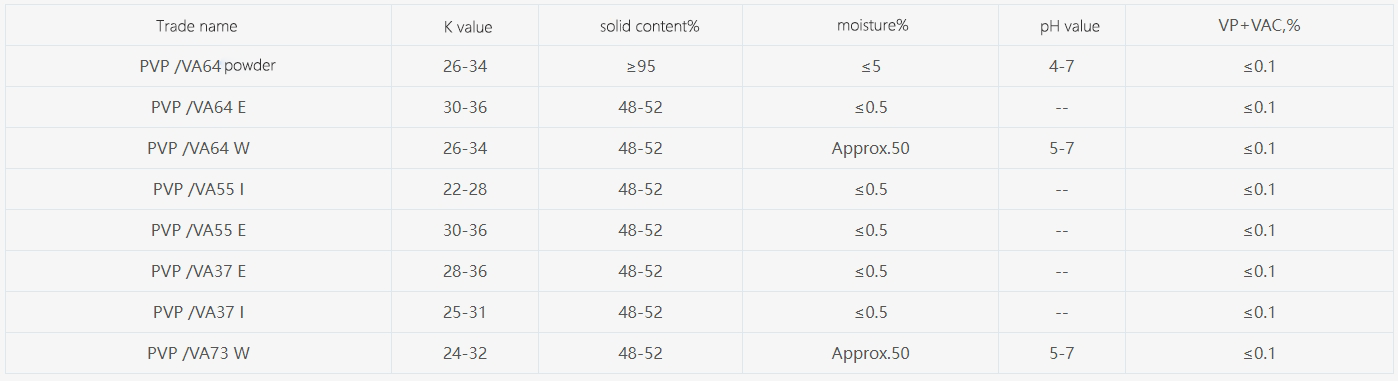This screenshot has width=1398, height=381.
Task: Select the 25-31 K value cell
Action: coord(465,312)
